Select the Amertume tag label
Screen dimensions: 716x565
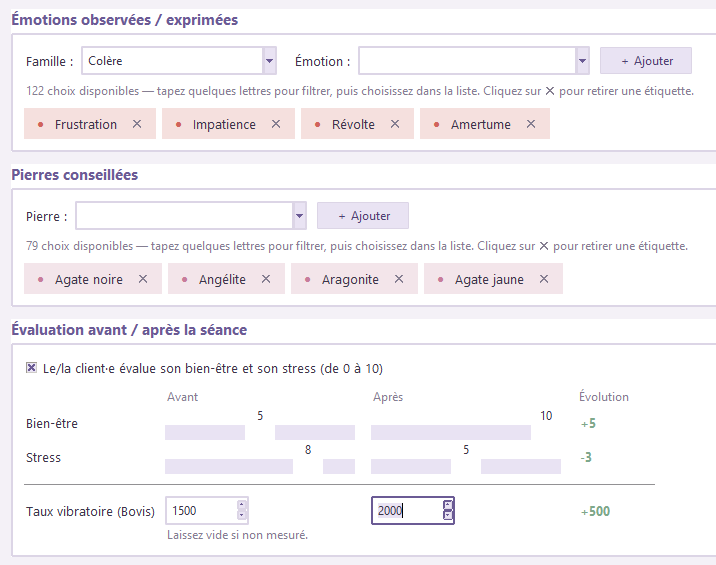[480, 124]
